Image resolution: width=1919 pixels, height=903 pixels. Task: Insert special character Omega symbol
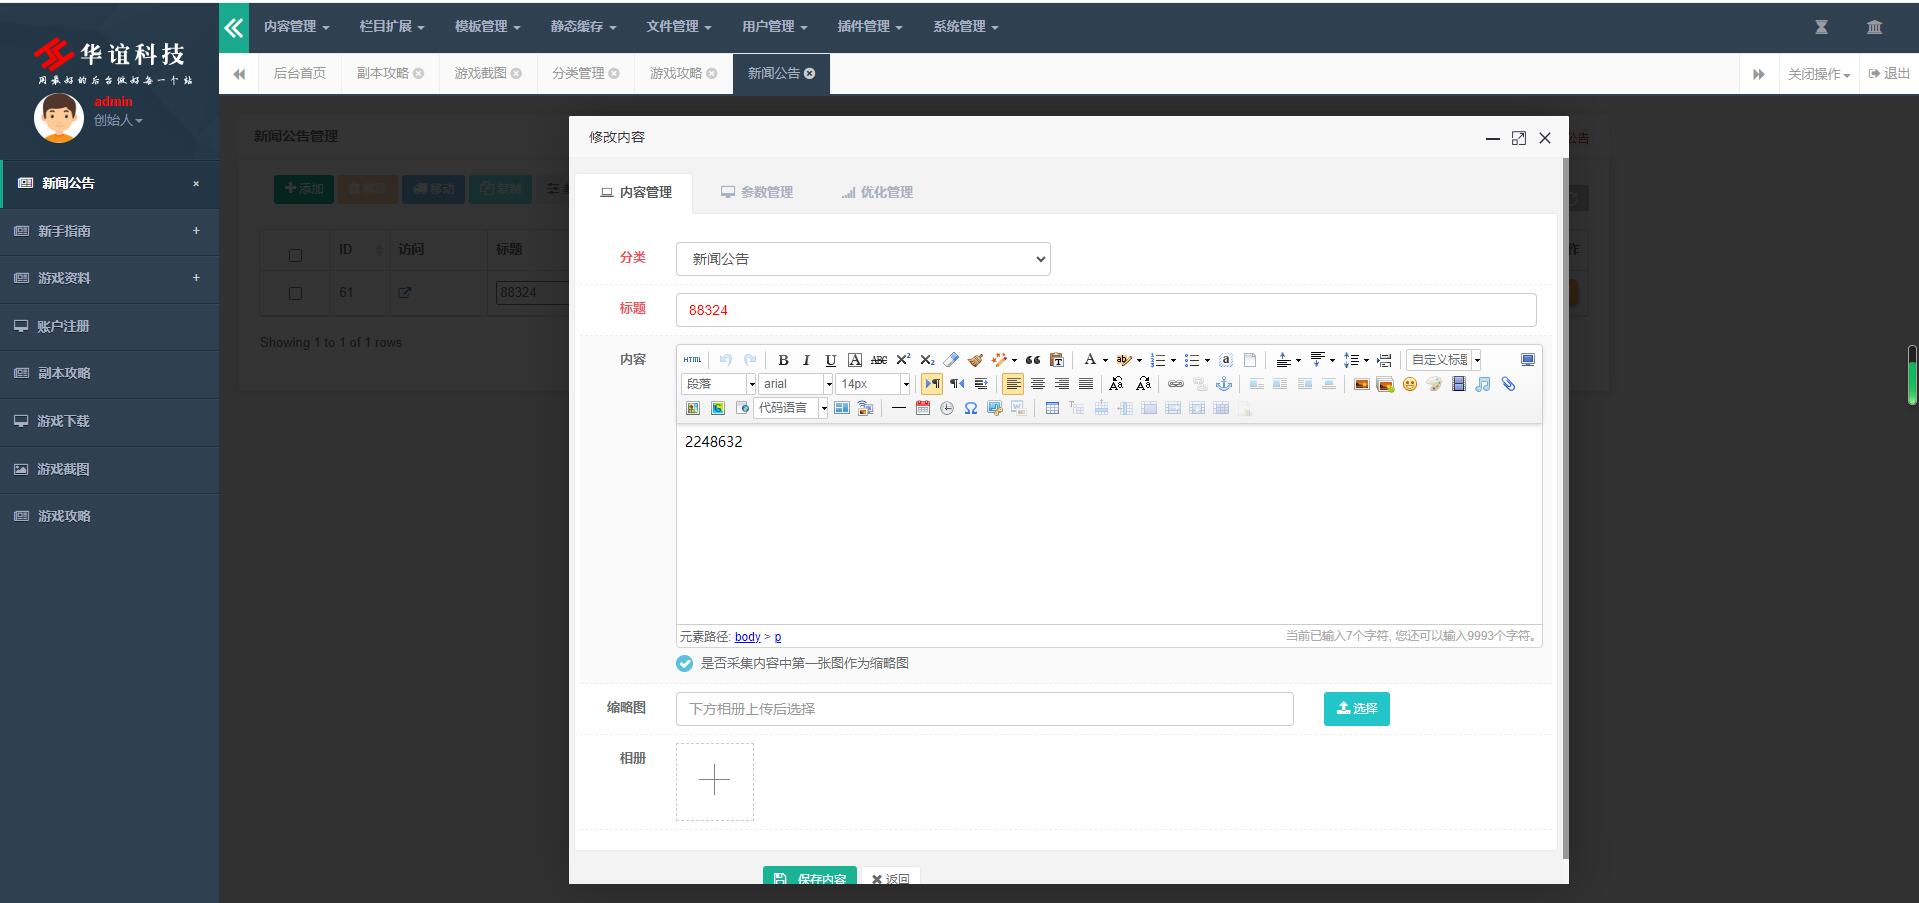pyautogui.click(x=971, y=408)
